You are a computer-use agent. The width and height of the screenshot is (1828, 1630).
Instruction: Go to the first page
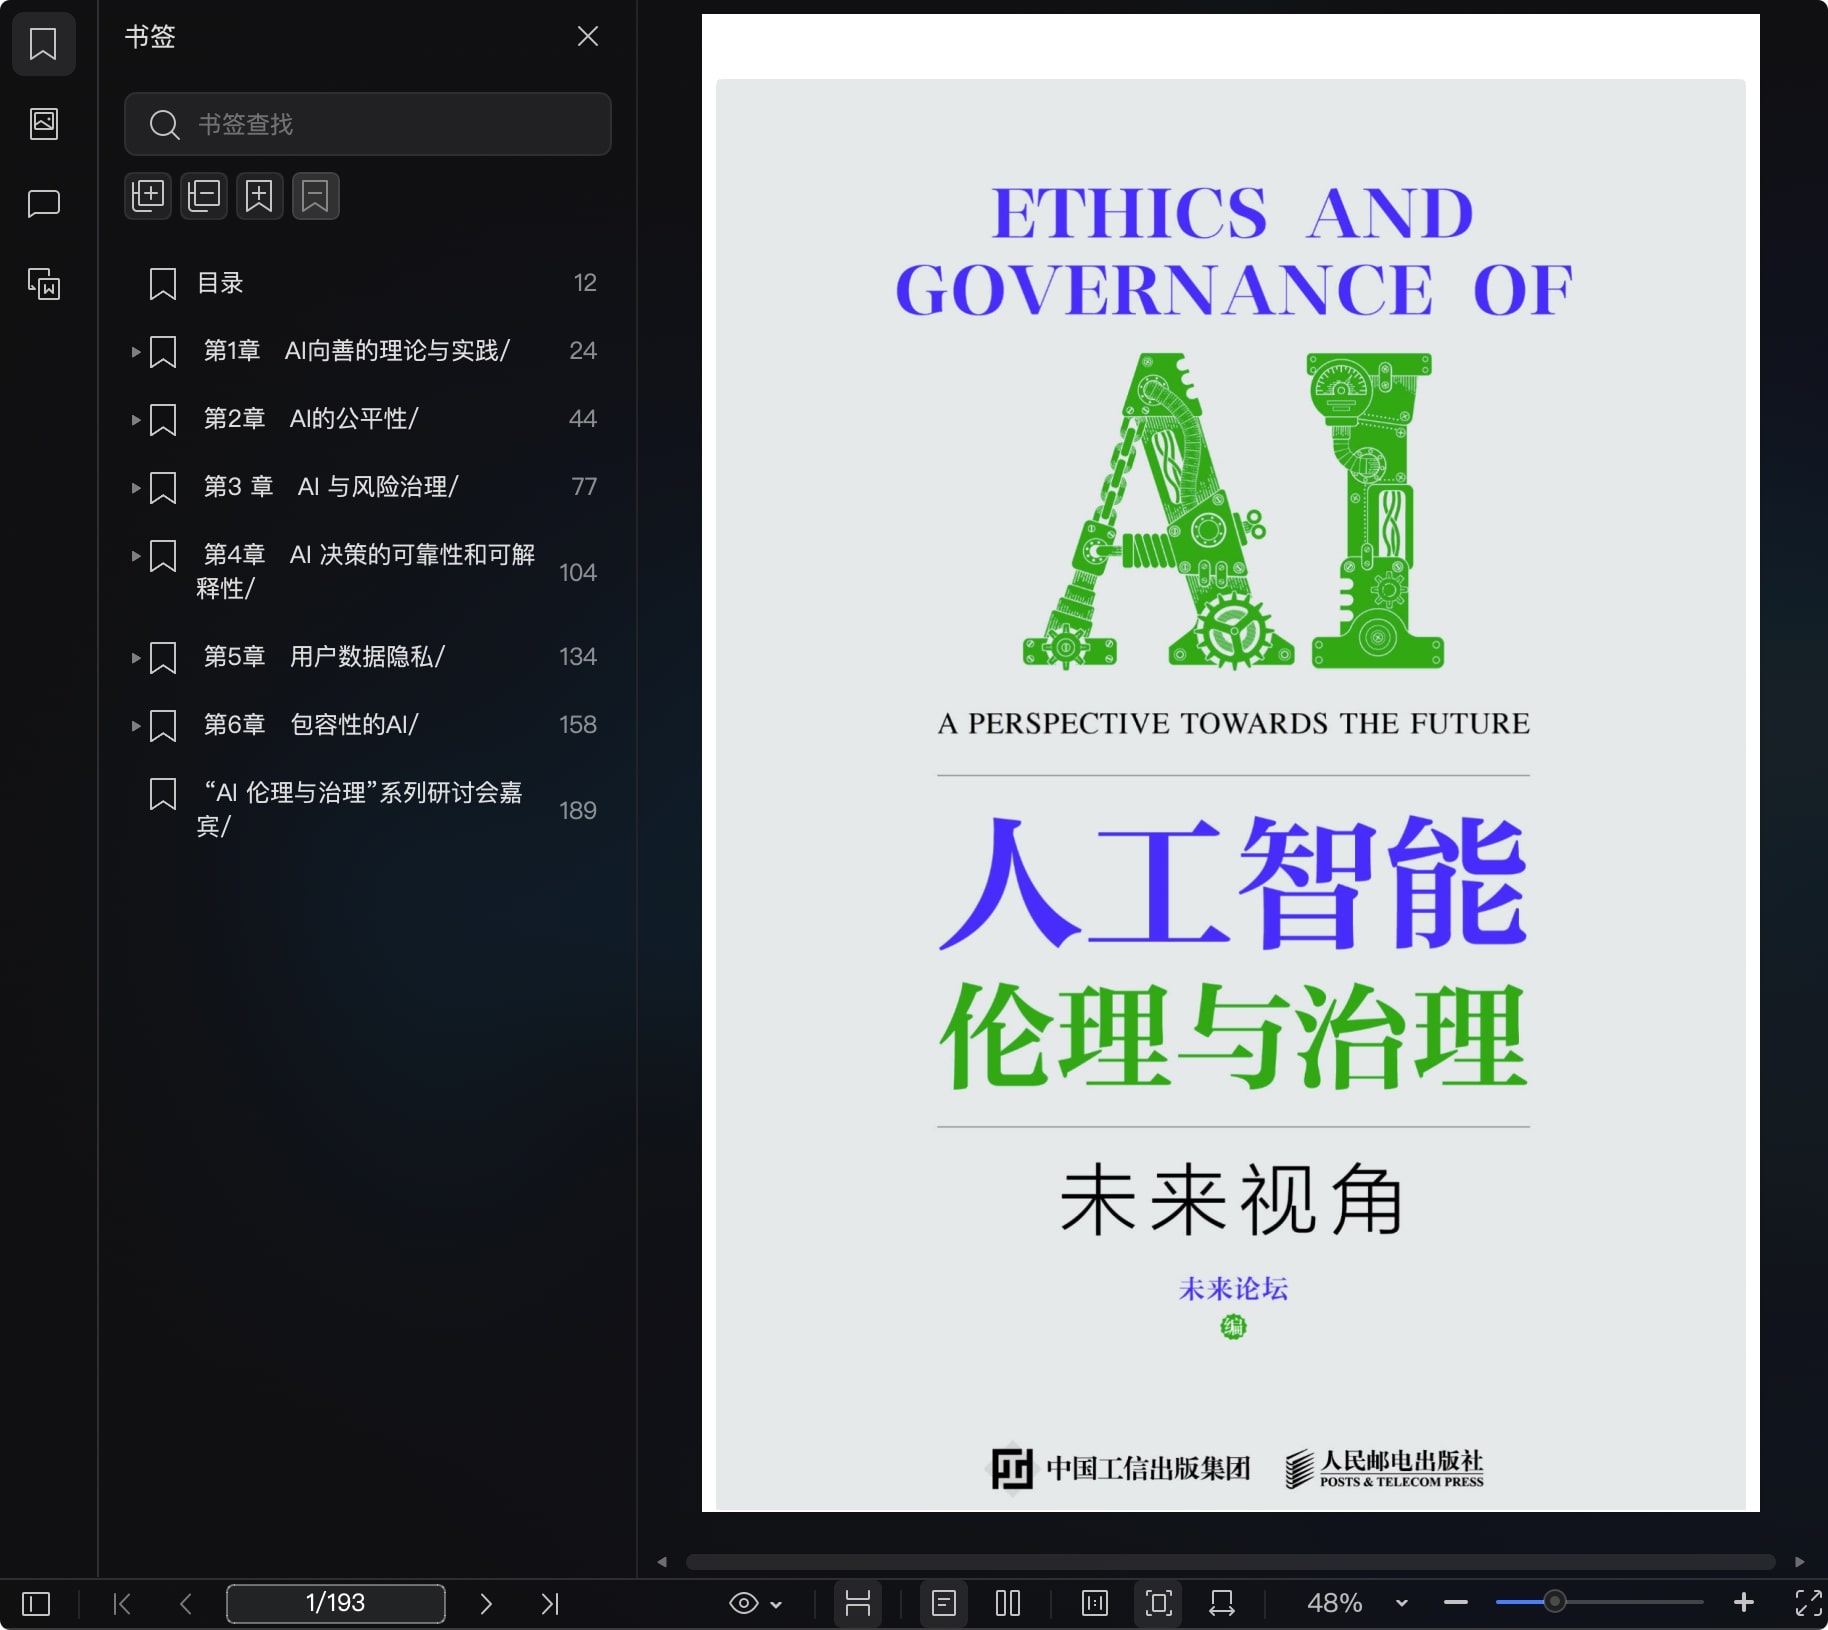(x=122, y=1604)
